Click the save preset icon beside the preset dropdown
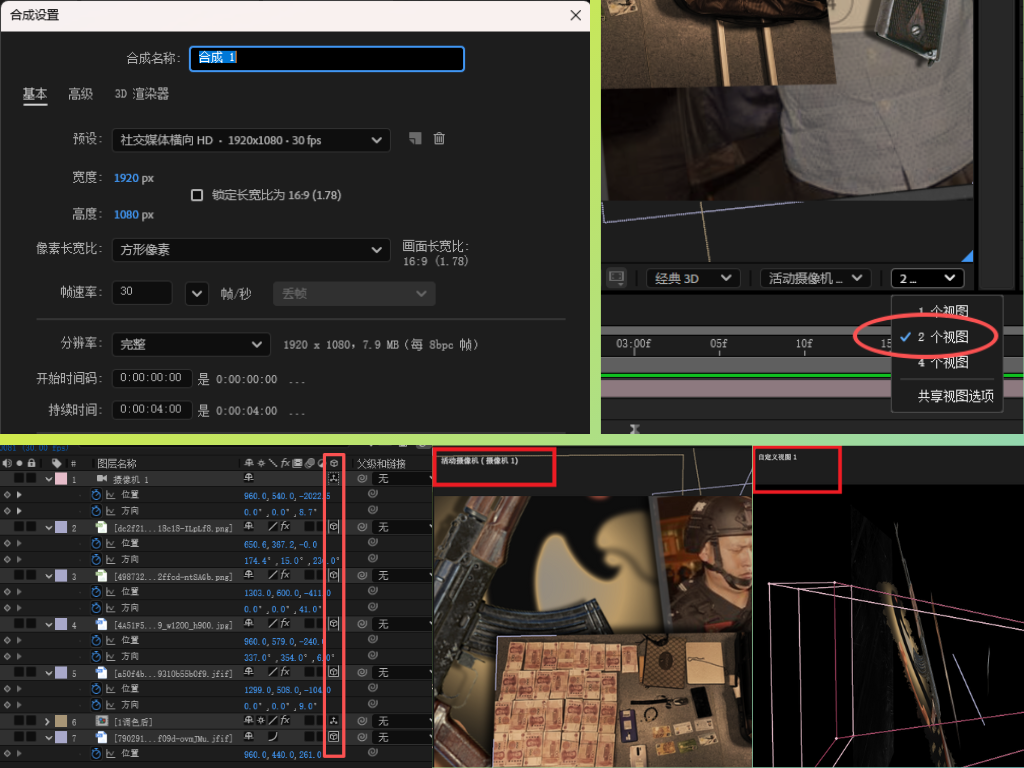 (416, 139)
